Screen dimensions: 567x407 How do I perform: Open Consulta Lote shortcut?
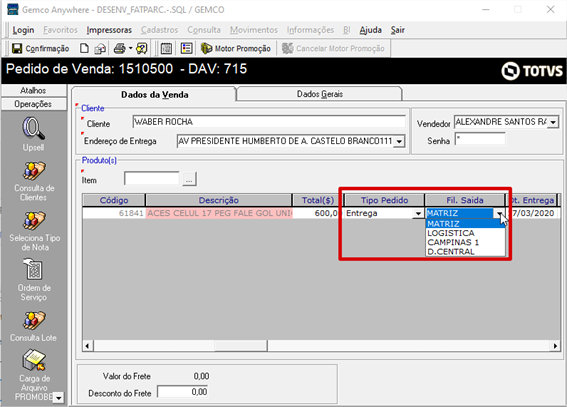pos(34,326)
